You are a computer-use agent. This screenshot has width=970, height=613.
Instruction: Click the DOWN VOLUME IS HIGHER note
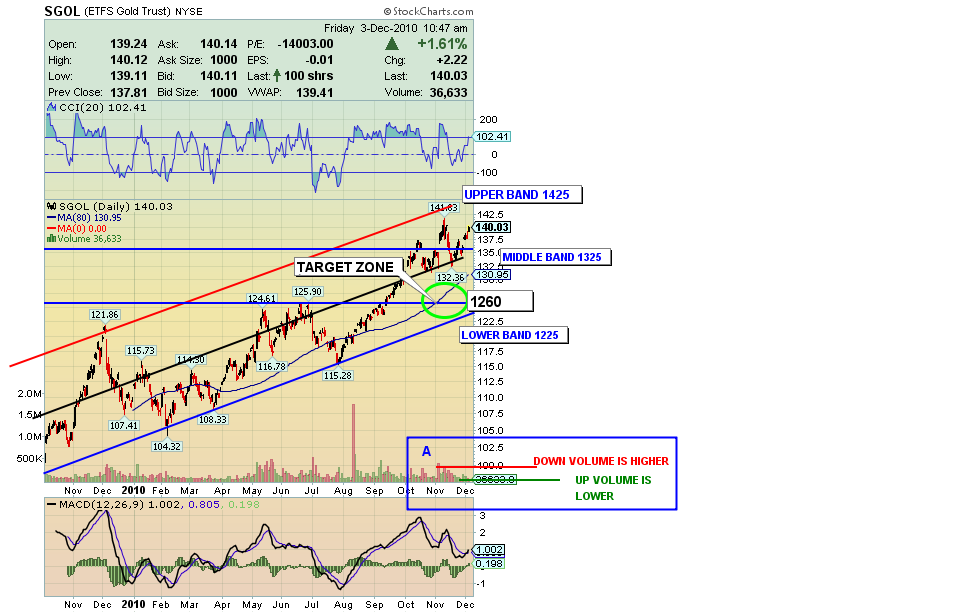[601, 461]
